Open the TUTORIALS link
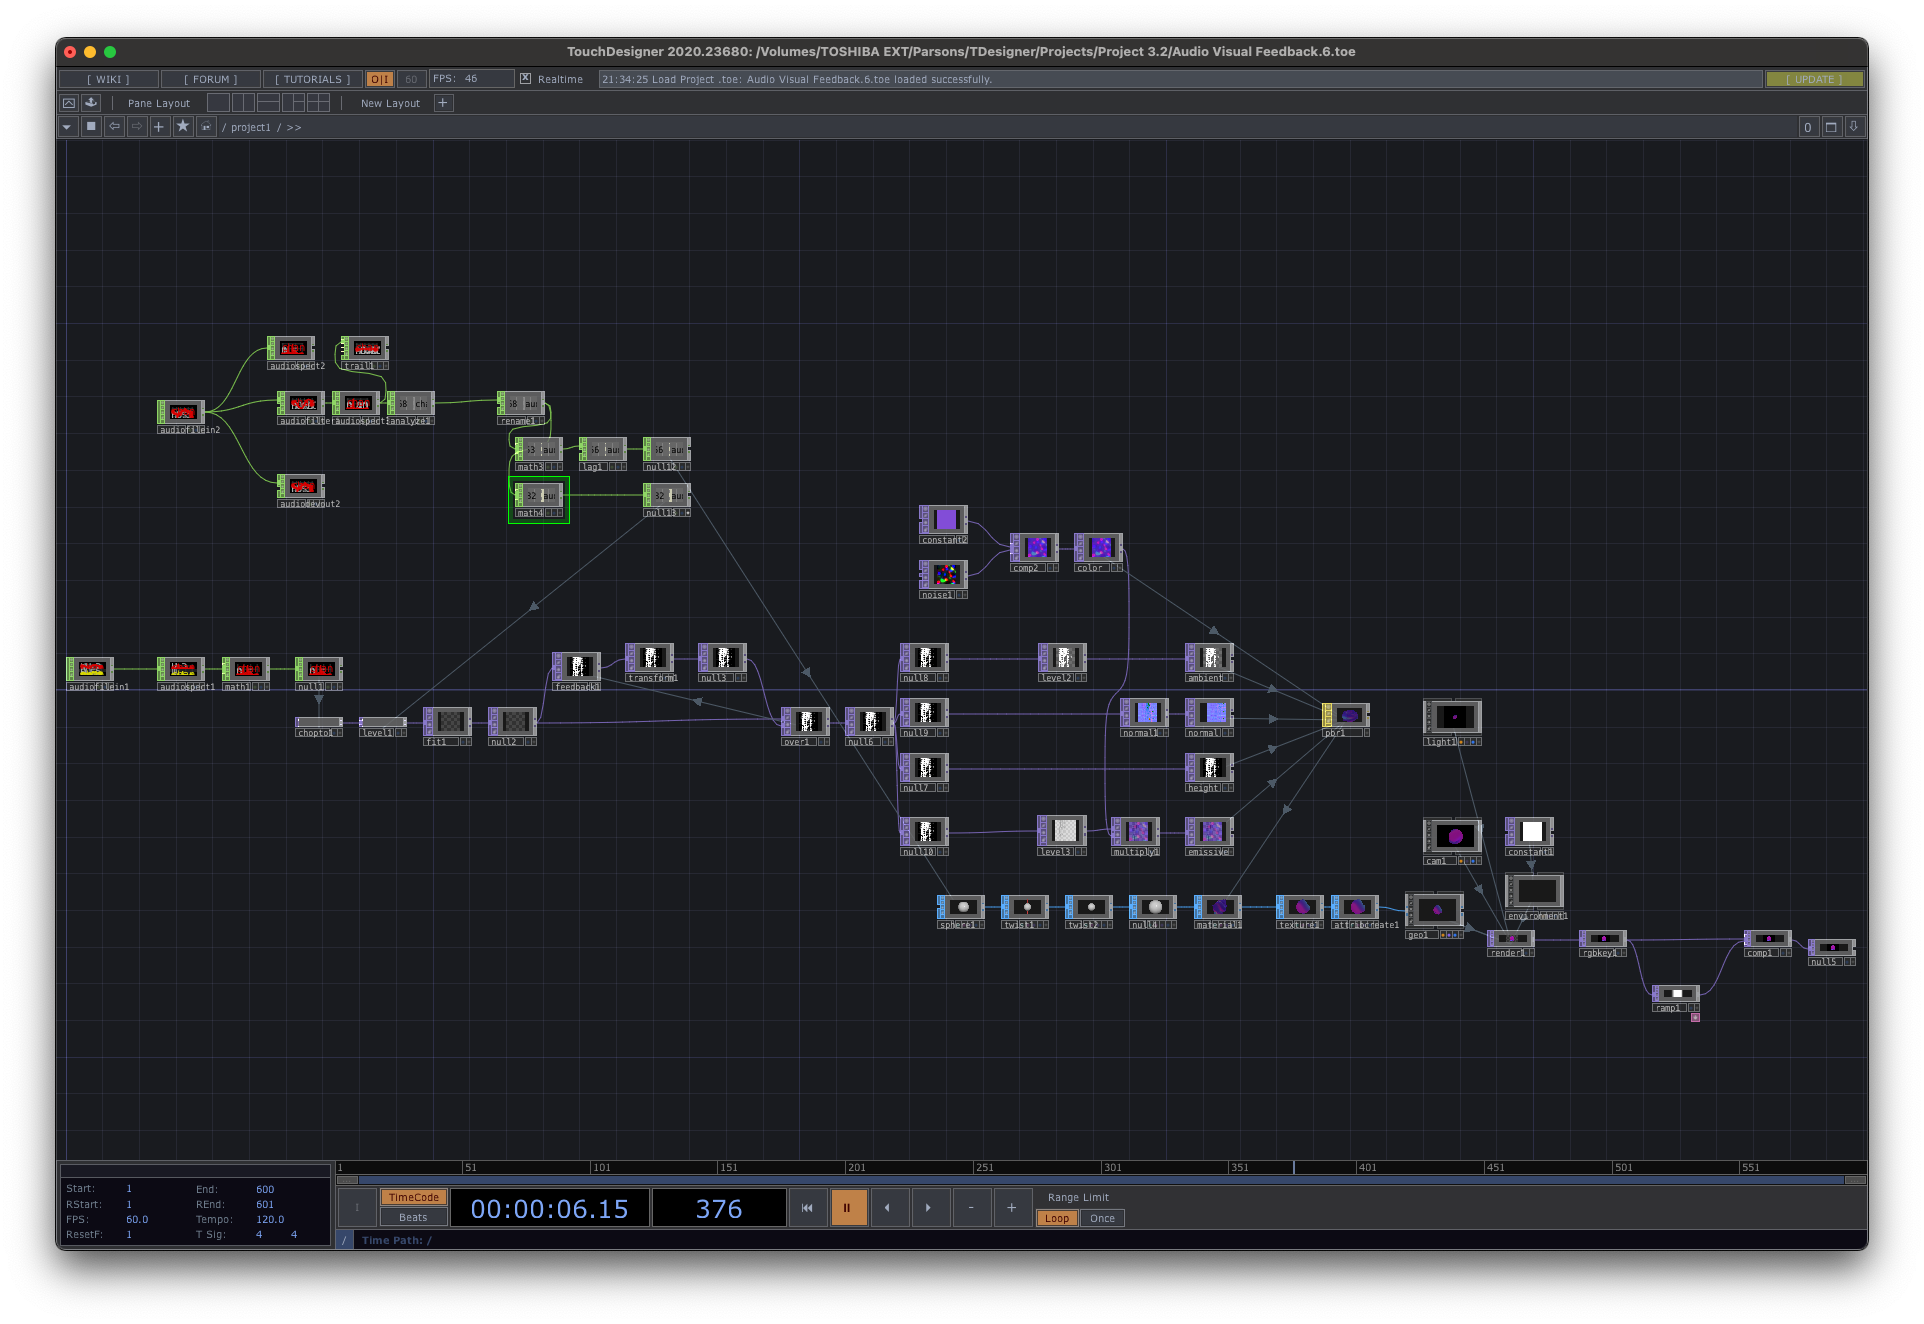This screenshot has height=1324, width=1924. tap(312, 78)
